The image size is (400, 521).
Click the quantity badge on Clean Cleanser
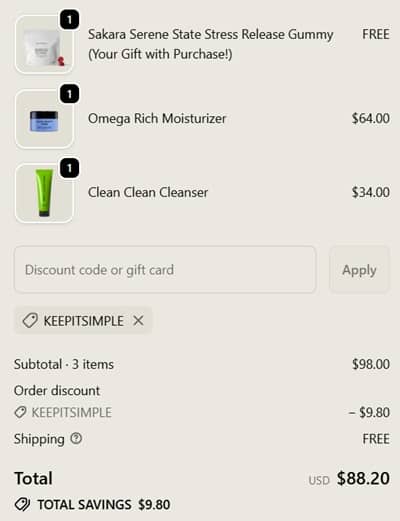click(x=69, y=168)
